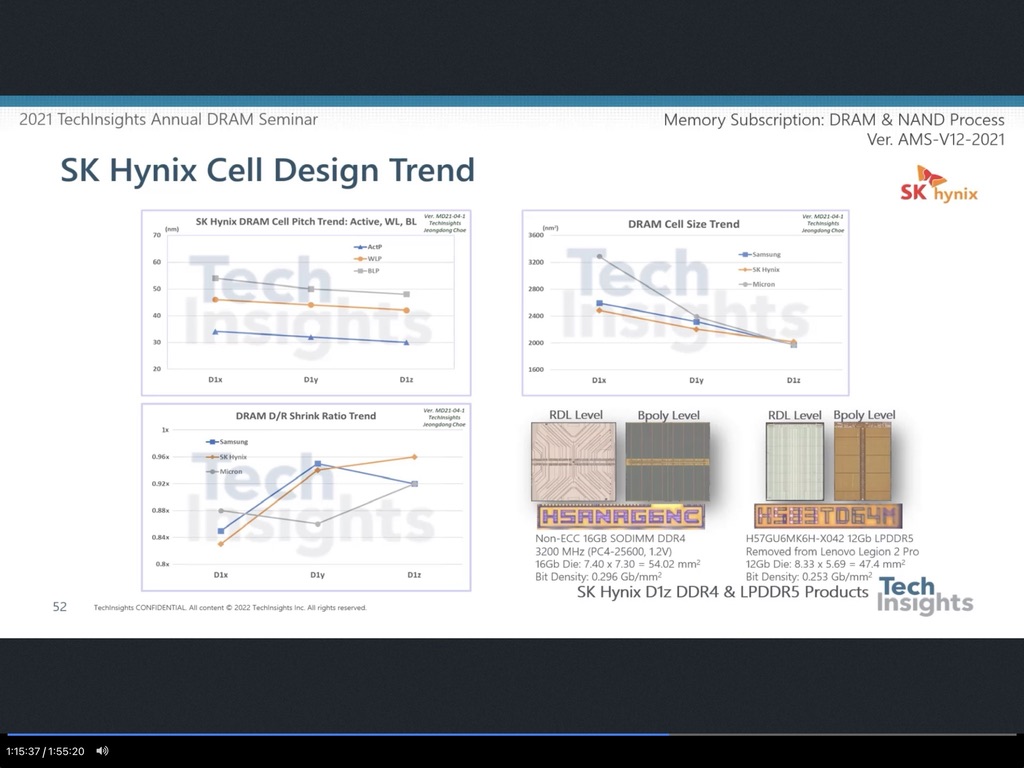Click the 1:15:37 / 1:55:20 time display

coord(45,751)
